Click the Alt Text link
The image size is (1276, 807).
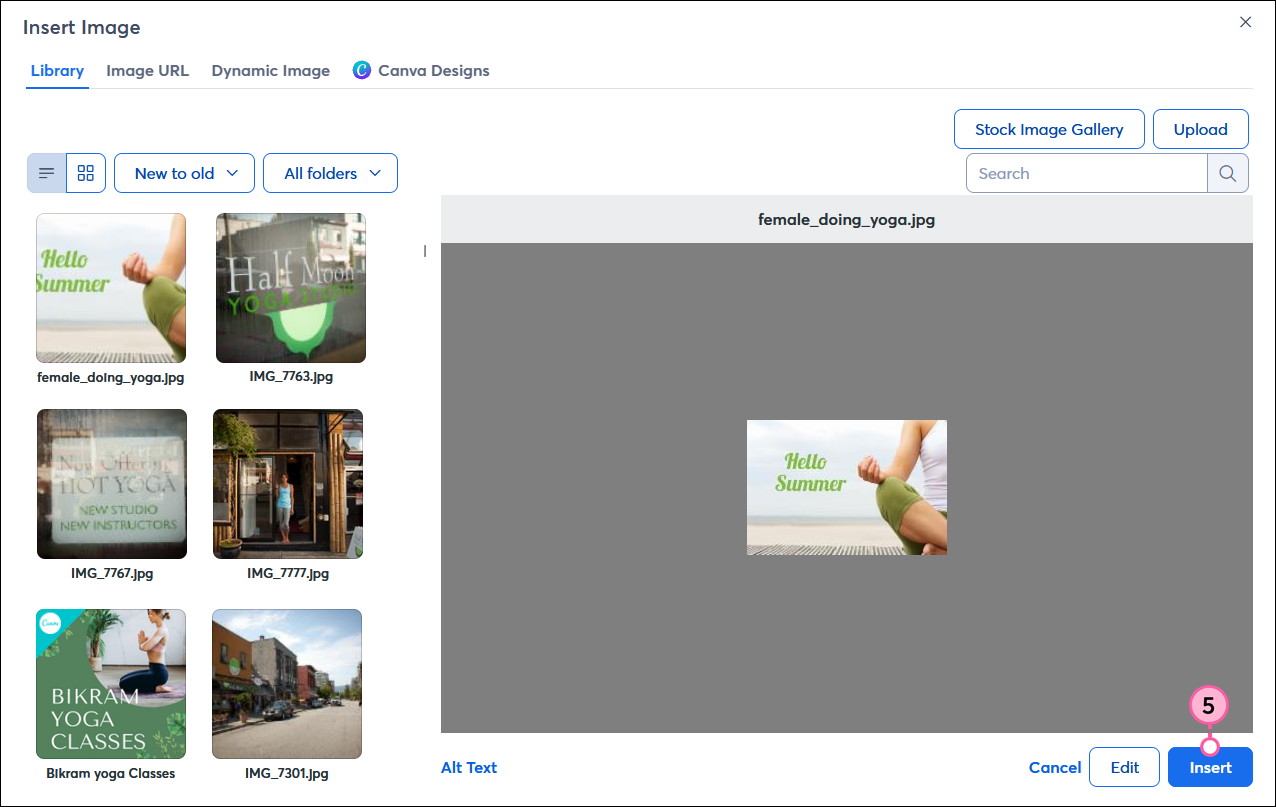[469, 768]
